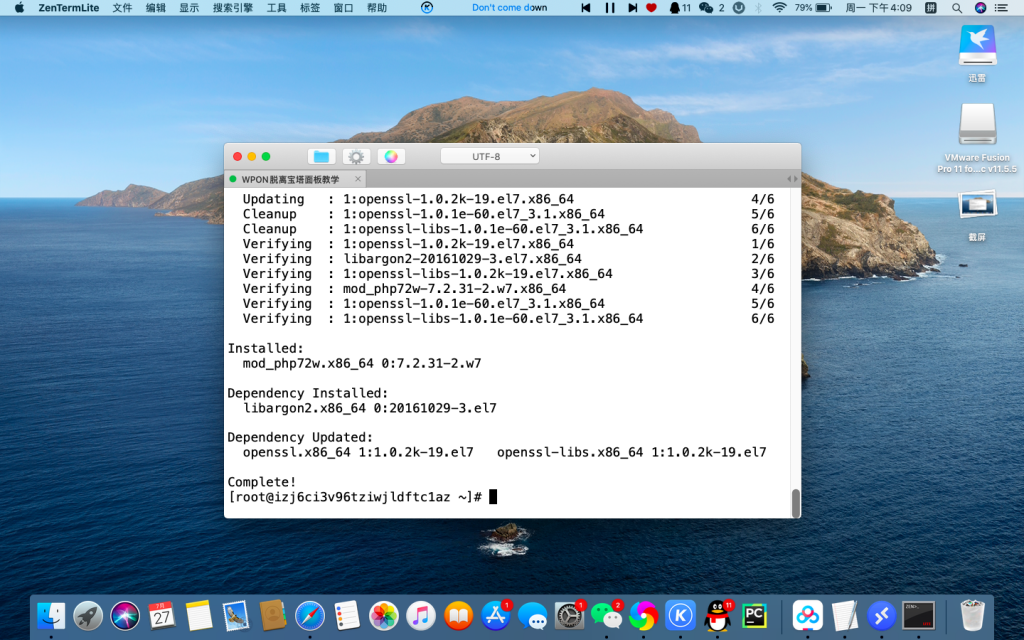Screen dimensions: 1024x640
Task: Click 'Dependency Updated:' heading in terminal
Action: pos(300,437)
